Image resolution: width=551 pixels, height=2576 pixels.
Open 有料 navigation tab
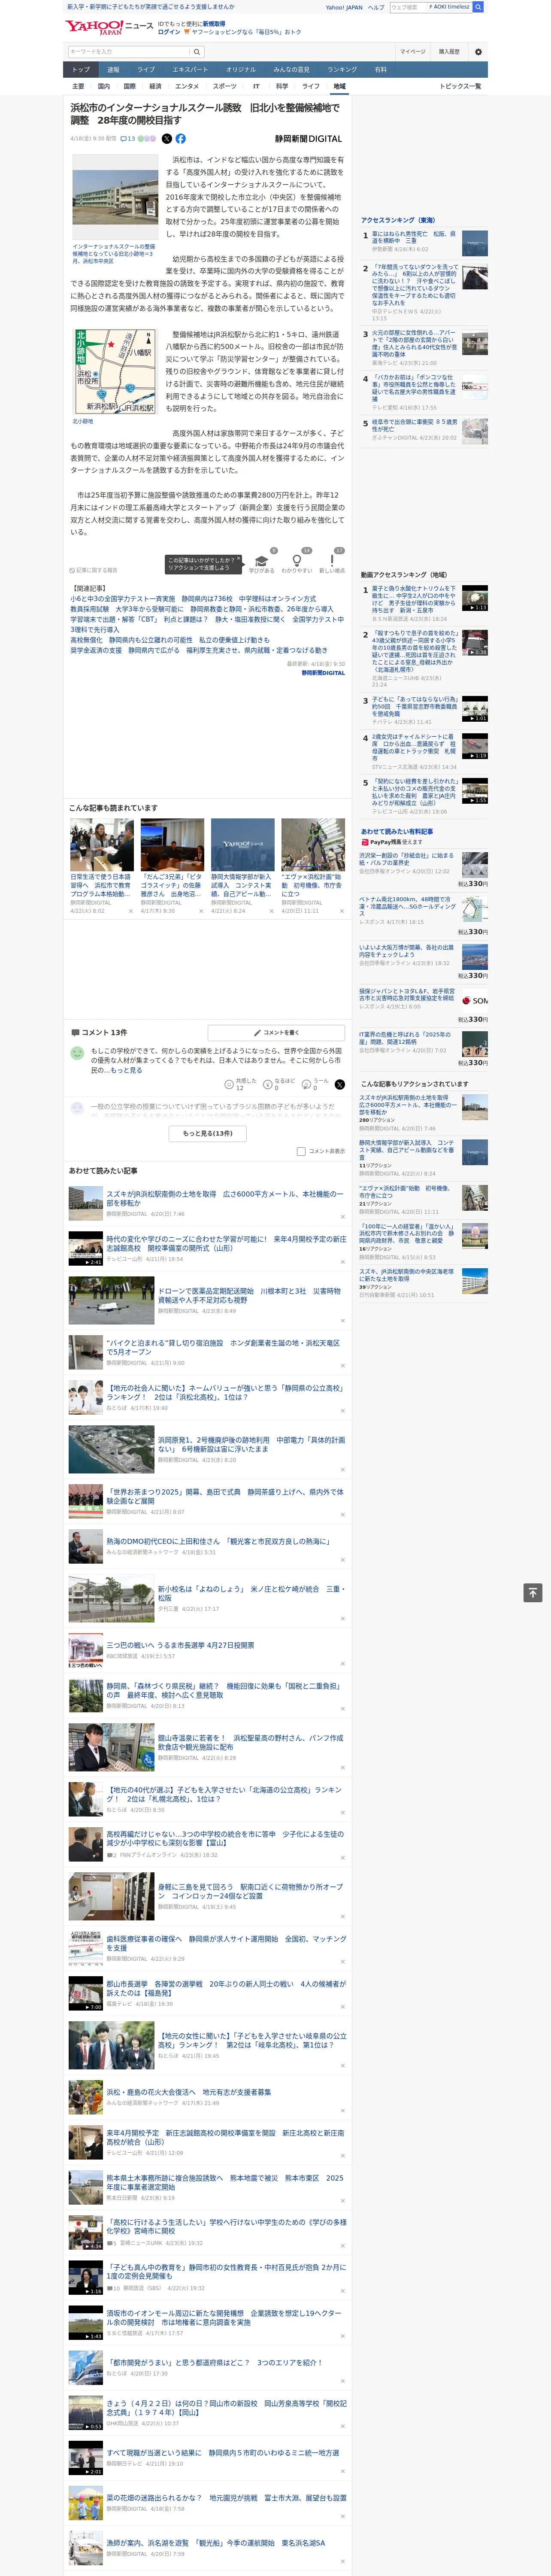coord(380,70)
